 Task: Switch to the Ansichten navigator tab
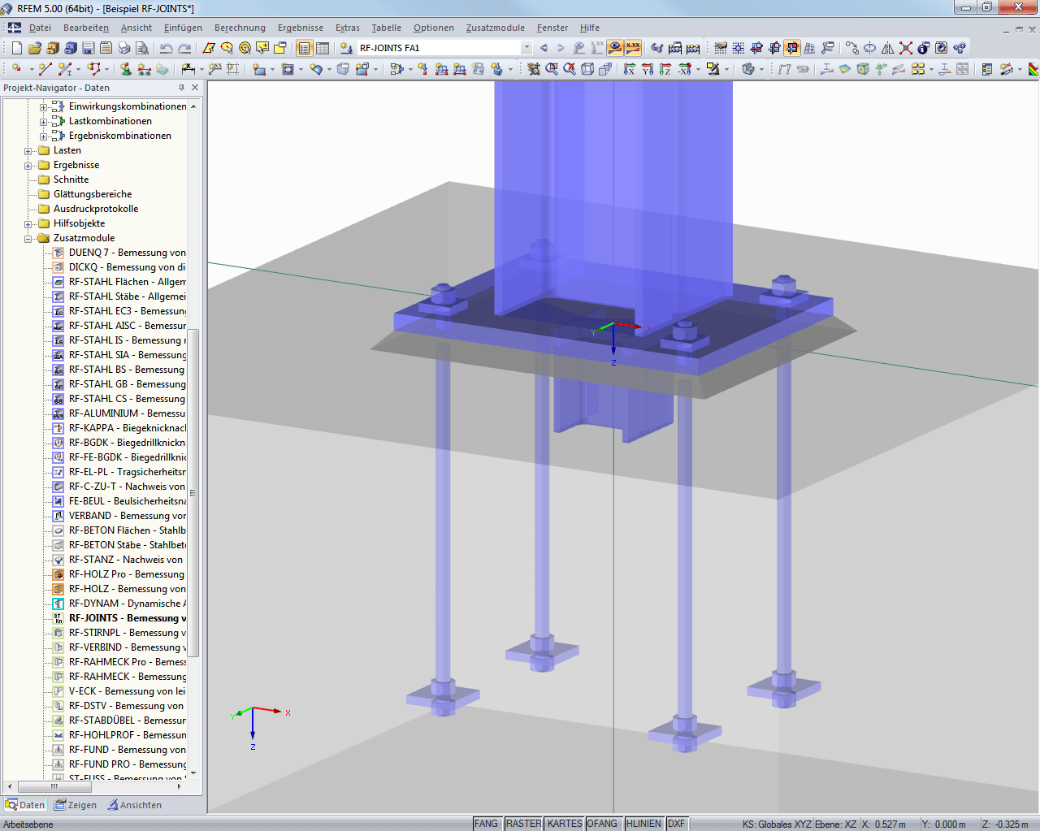click(x=135, y=804)
